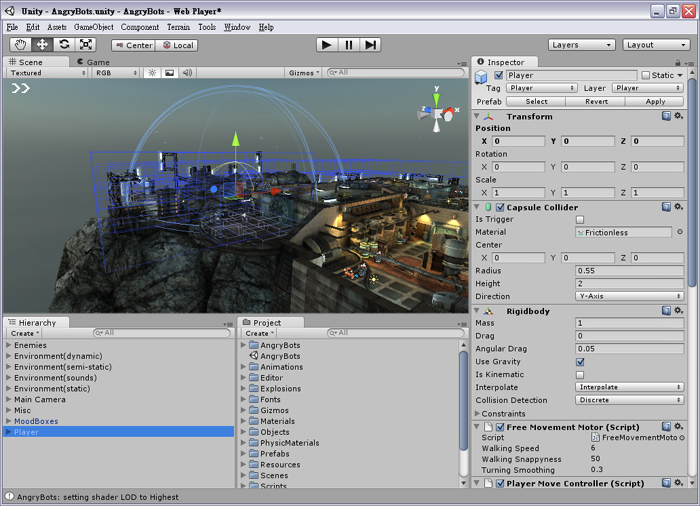
Task: Pick physic material with circle selector
Action: pos(680,232)
